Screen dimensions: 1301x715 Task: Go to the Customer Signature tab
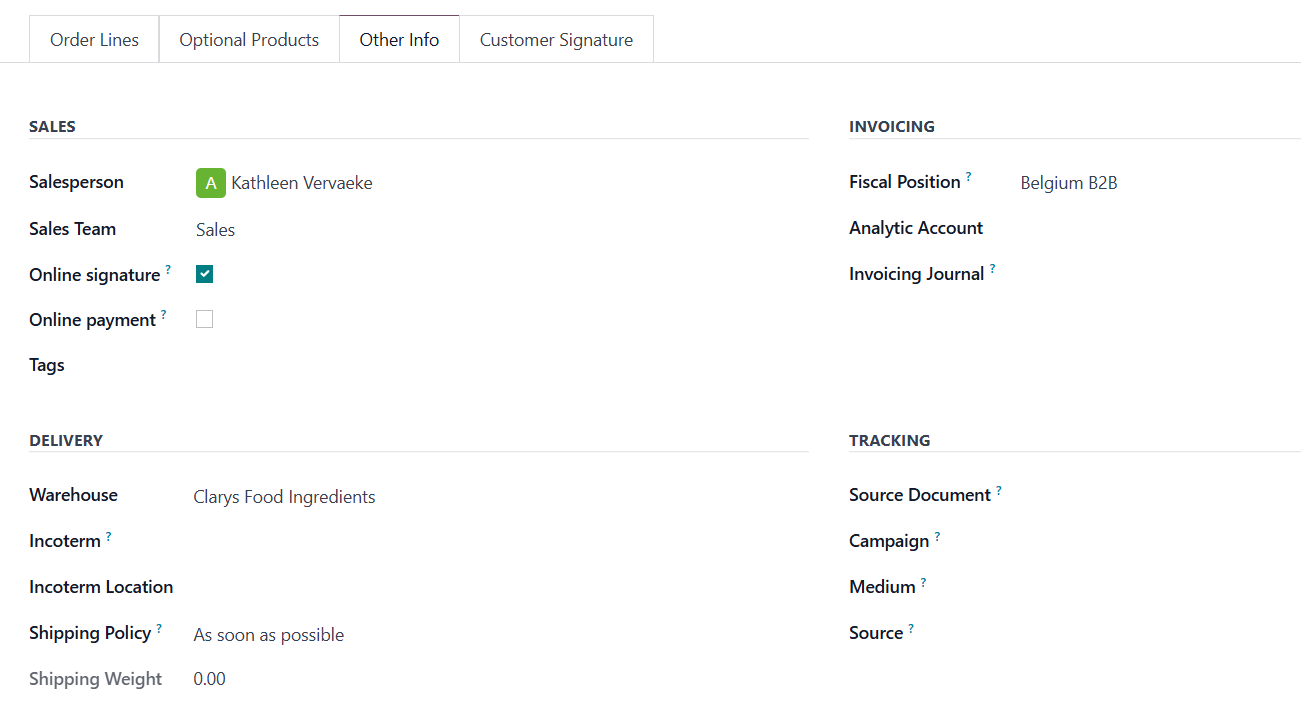(556, 40)
